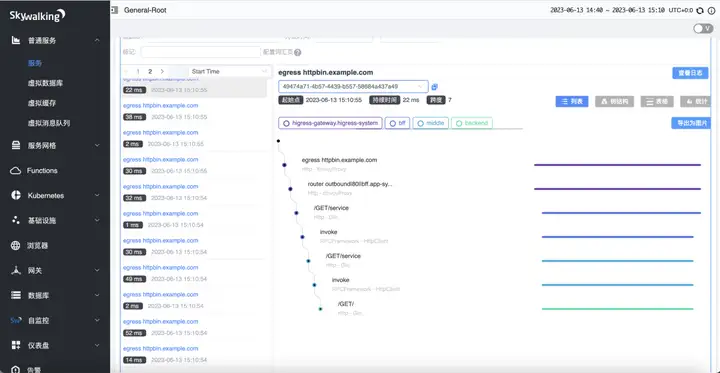The image size is (720, 373).
Task: Click the green duration bar of /GET/ span
Action: click(618, 309)
